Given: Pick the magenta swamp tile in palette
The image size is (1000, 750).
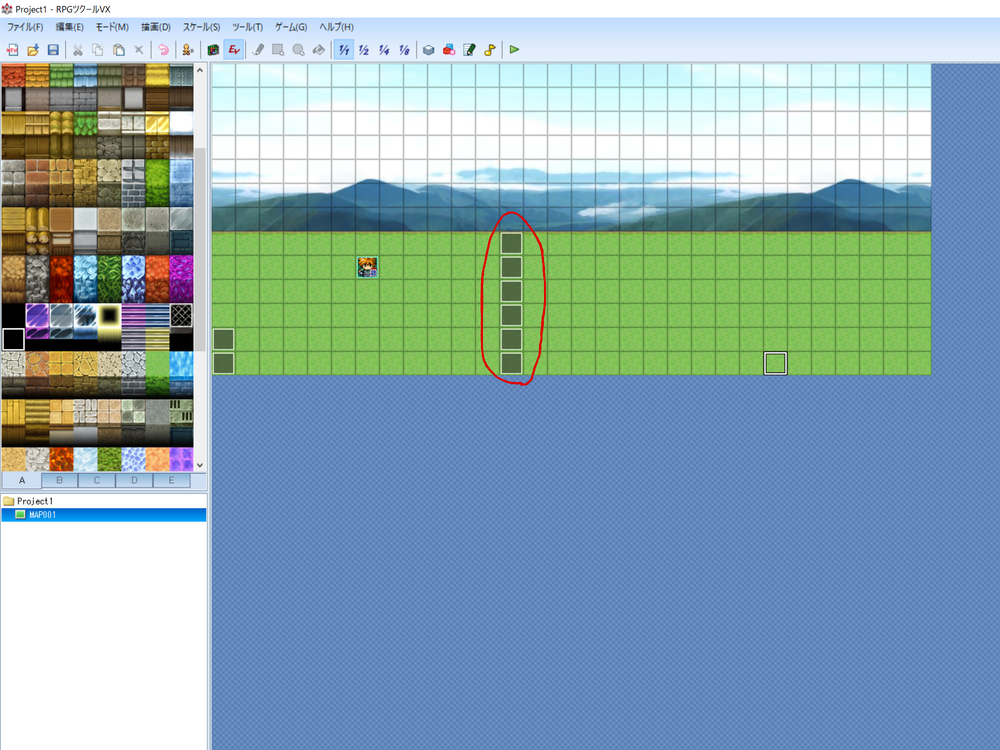Looking at the screenshot, I should (181, 279).
